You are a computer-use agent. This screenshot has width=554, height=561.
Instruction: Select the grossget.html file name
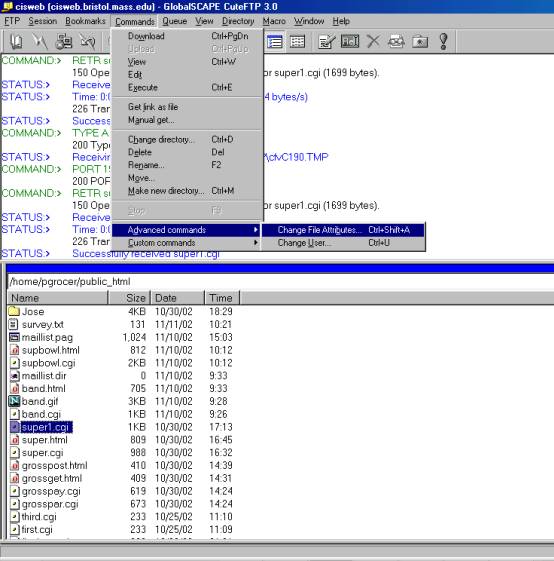point(52,478)
